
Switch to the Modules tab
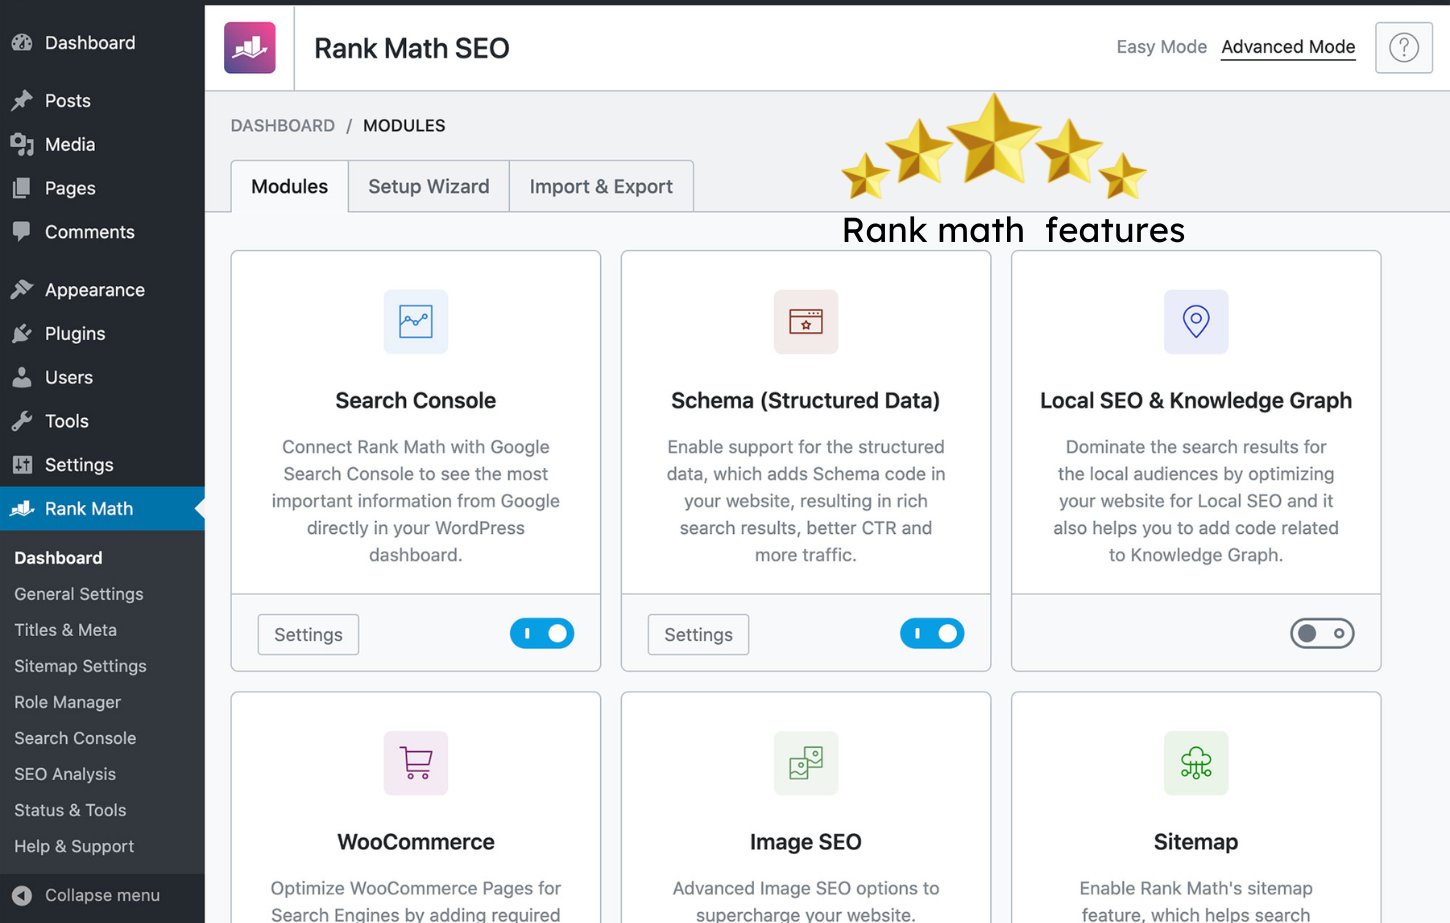click(x=289, y=186)
